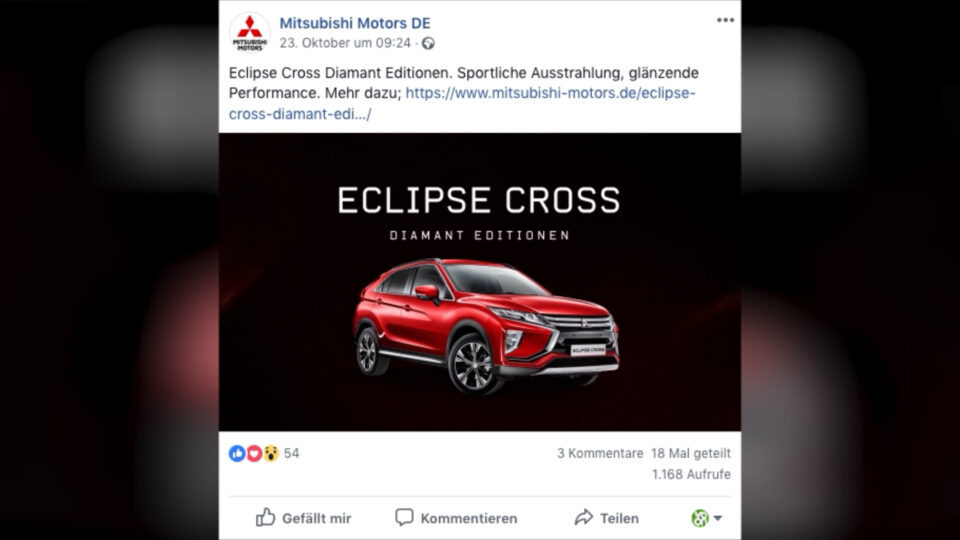Show the 3 Kommentare list

click(x=600, y=454)
